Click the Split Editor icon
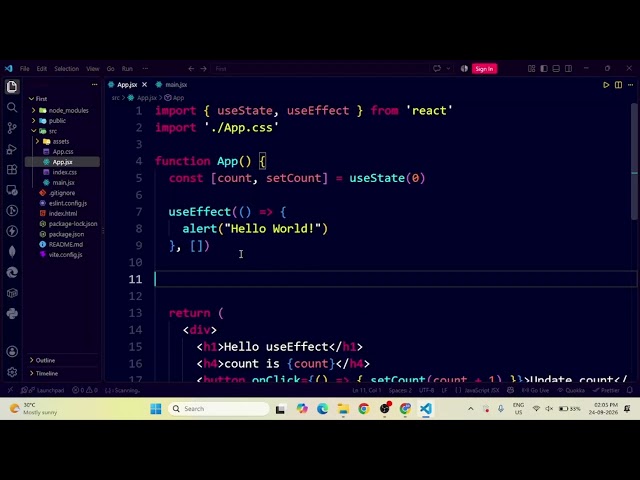This screenshot has height=480, width=640. click(618, 85)
